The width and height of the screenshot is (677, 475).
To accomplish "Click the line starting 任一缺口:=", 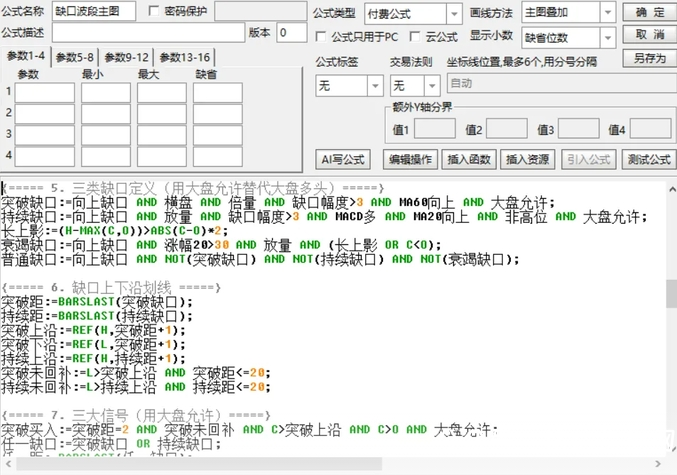I will tap(111, 444).
